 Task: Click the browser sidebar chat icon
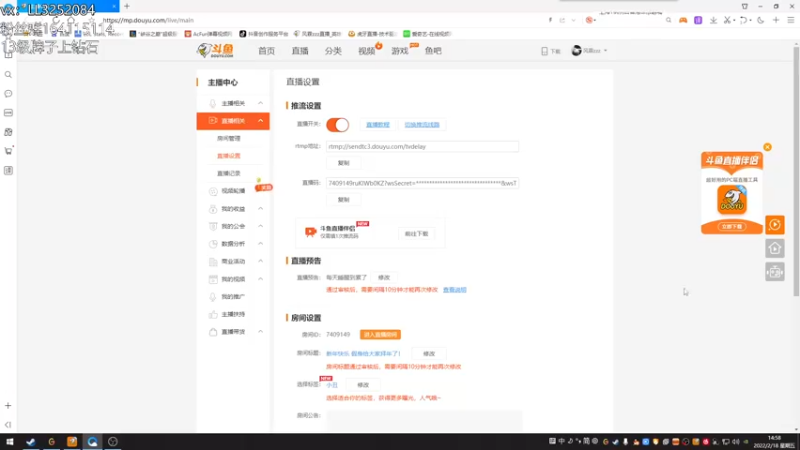click(8, 94)
